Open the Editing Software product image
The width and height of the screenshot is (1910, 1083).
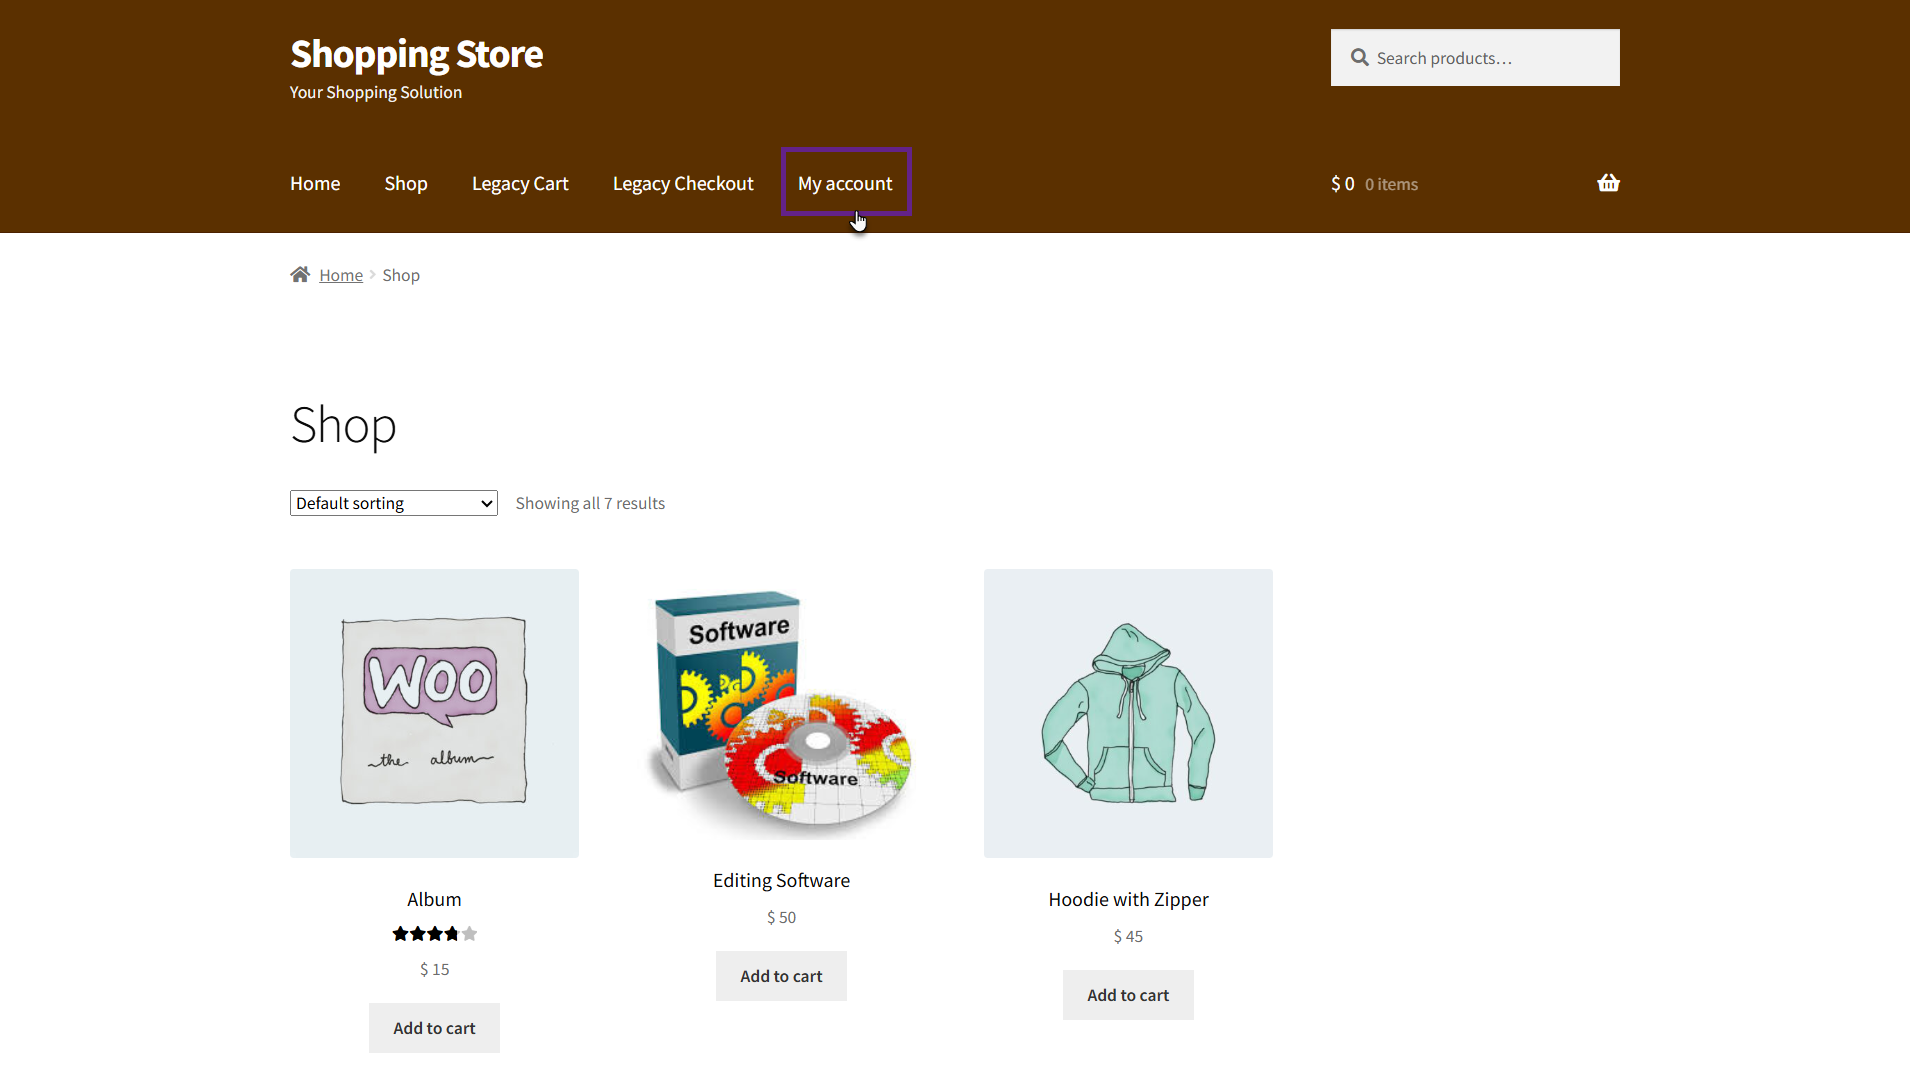781,713
